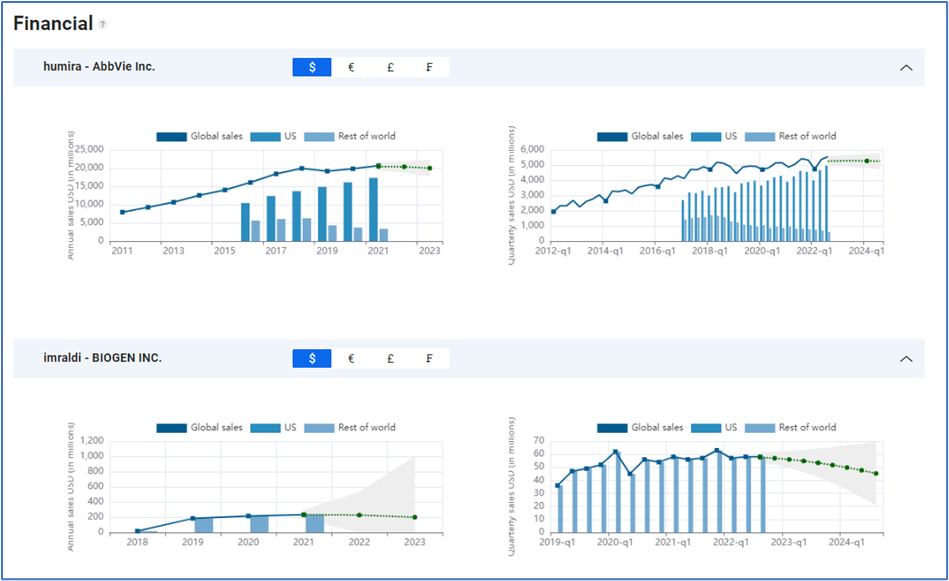Click the 2023 forecast point in imraldi annual chart

pyautogui.click(x=415, y=517)
